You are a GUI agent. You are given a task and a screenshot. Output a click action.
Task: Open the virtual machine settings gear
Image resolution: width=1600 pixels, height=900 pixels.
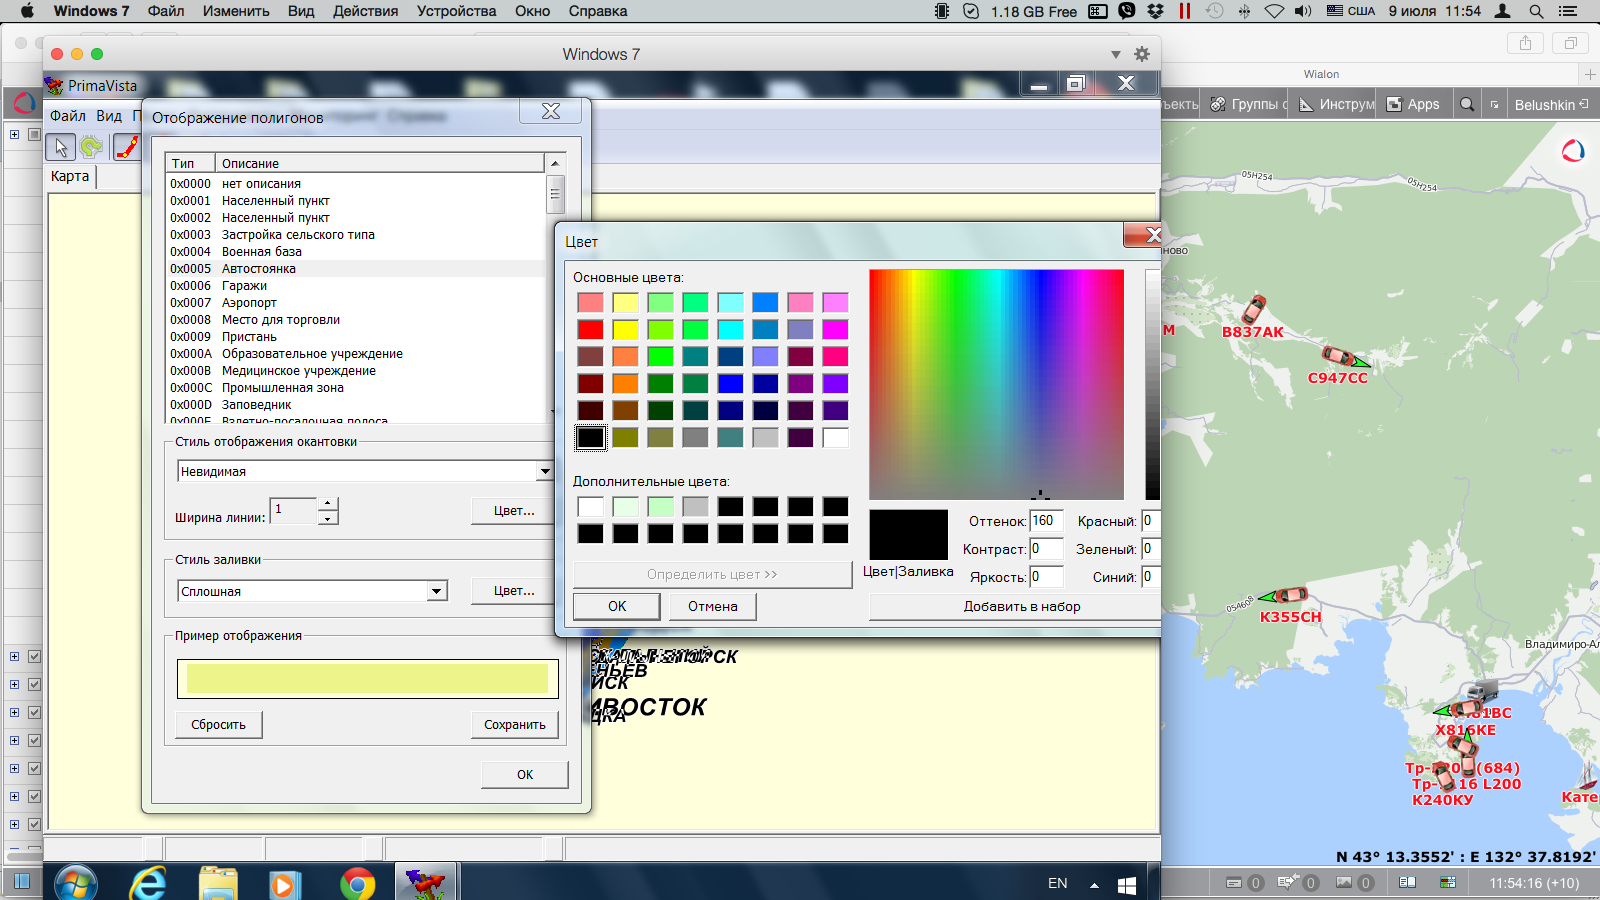1142,54
